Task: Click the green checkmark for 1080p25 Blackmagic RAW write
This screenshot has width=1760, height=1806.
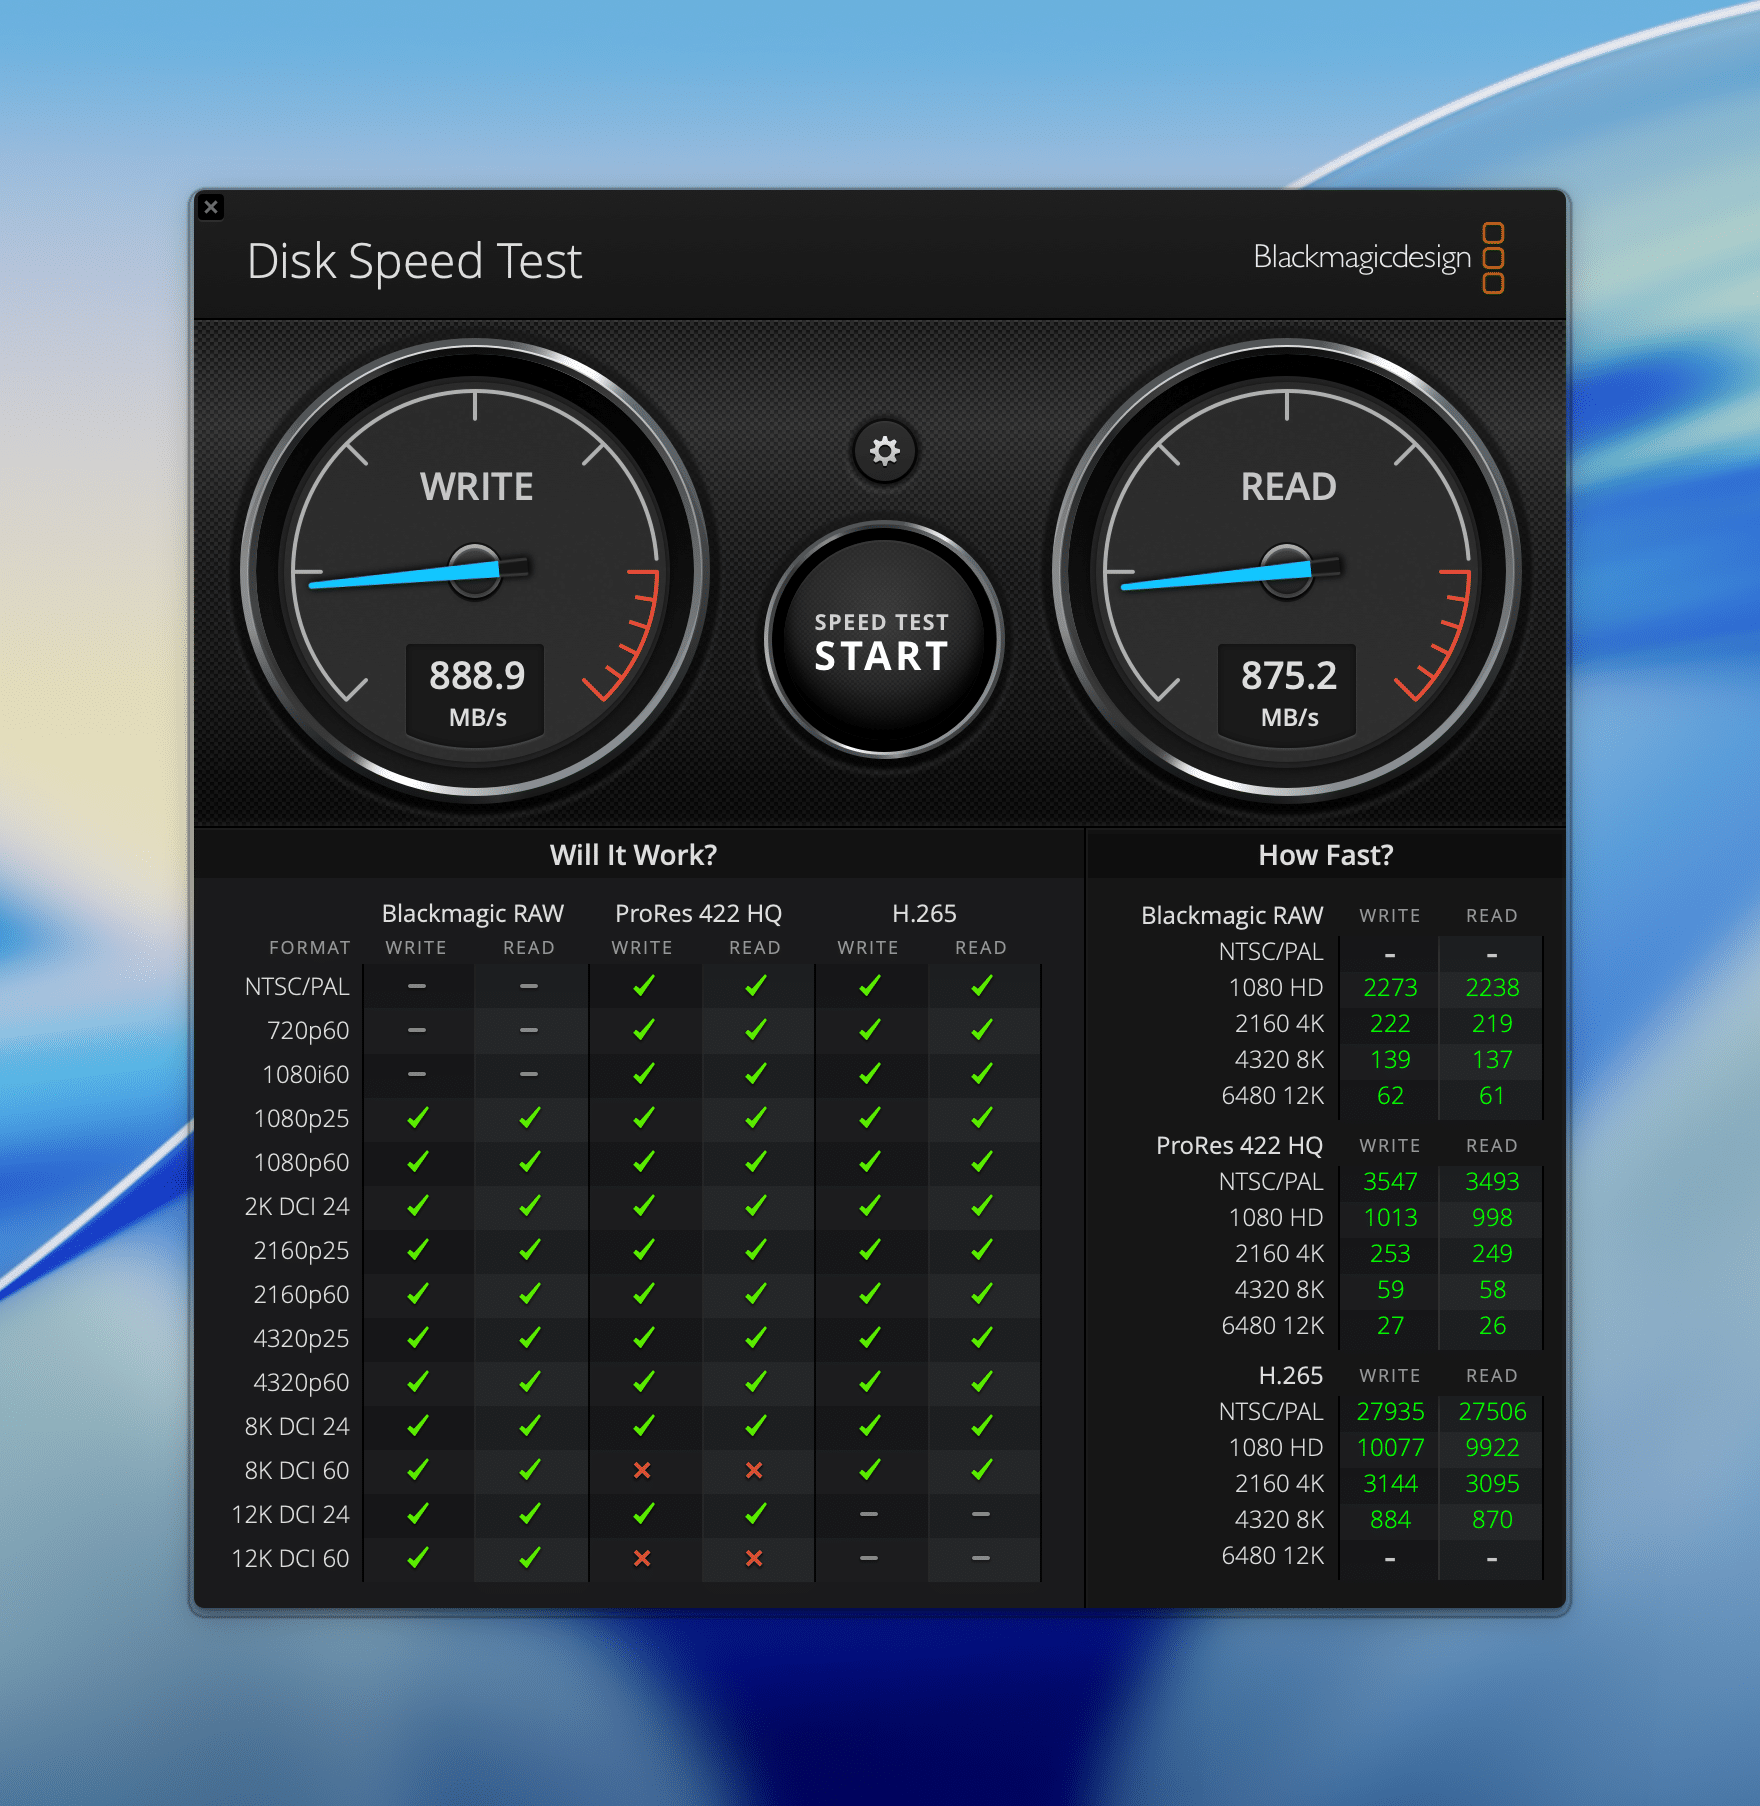Action: point(416,1118)
